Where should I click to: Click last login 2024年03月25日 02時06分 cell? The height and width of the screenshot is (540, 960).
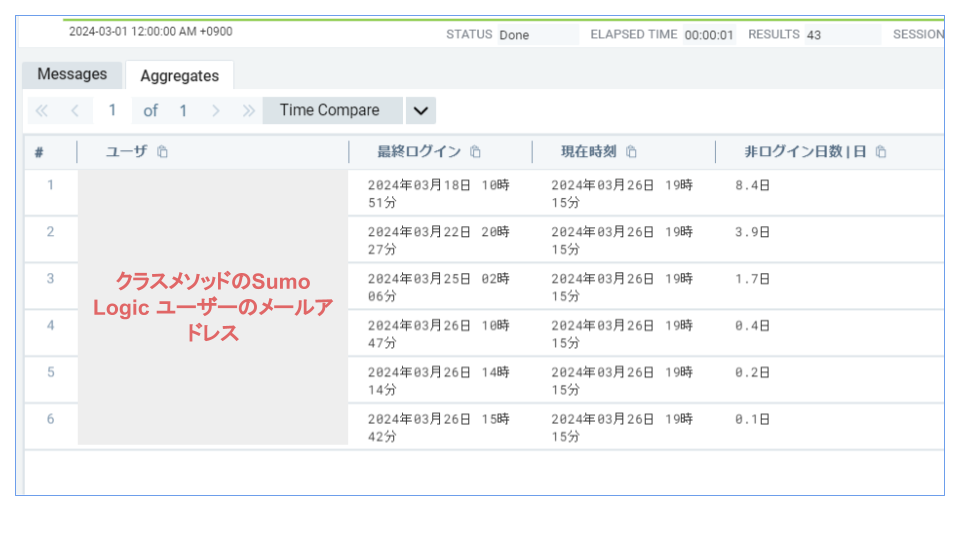pyautogui.click(x=438, y=287)
